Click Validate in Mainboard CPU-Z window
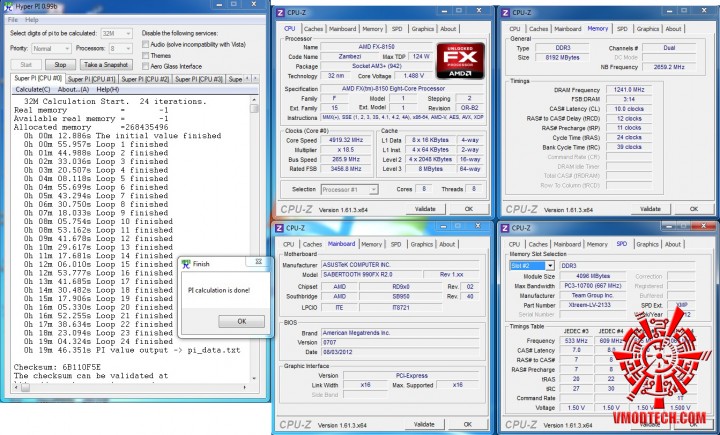Viewport: 720px width, 435px height. point(424,424)
